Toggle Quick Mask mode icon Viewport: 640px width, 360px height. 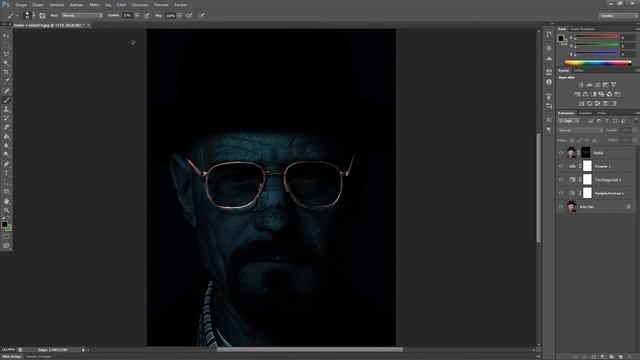click(6, 236)
